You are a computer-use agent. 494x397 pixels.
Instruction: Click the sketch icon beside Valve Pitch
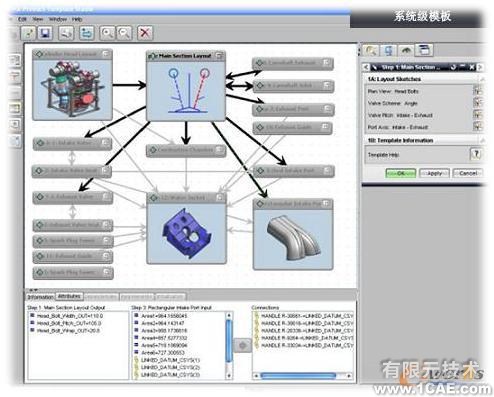(x=477, y=115)
